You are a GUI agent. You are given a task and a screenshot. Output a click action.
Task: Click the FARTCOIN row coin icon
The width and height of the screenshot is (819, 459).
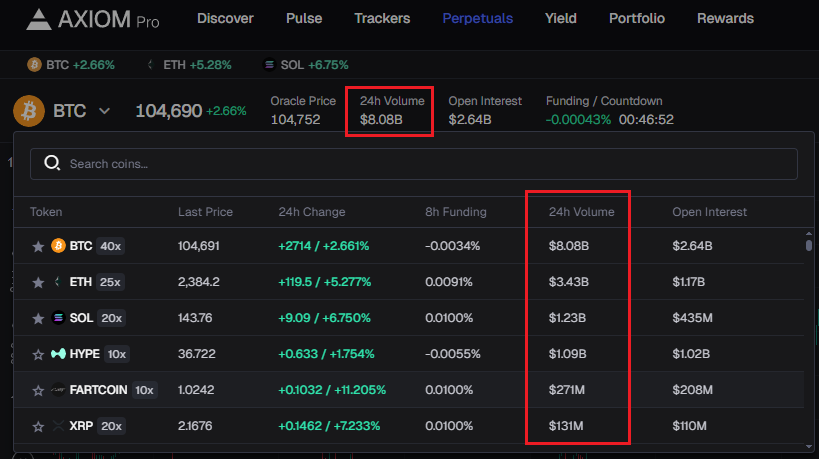[x=58, y=390]
